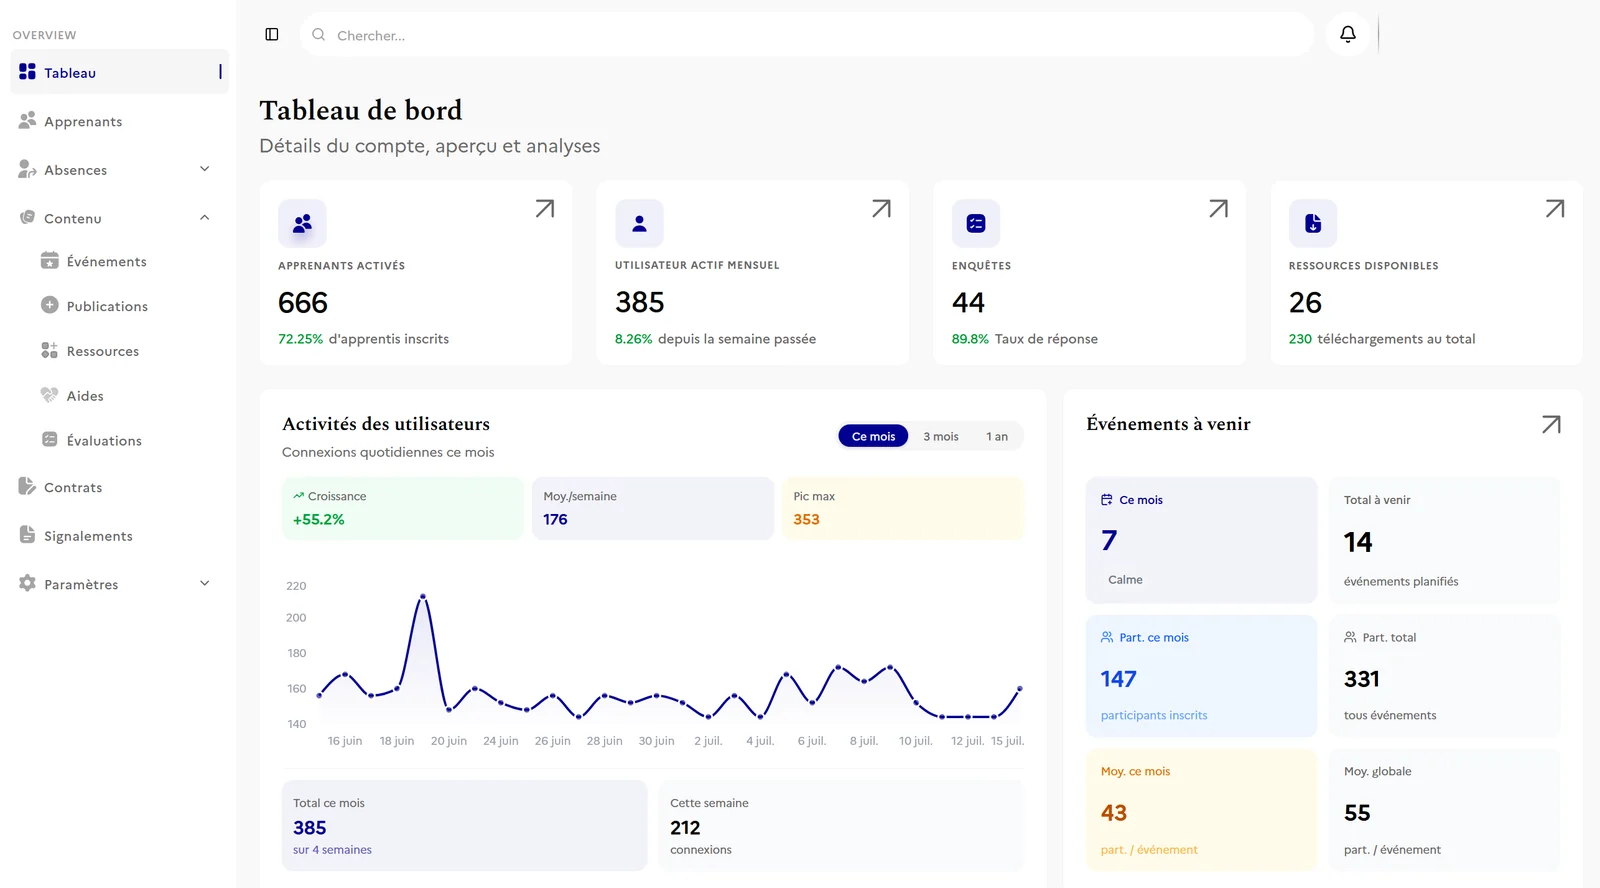Image resolution: width=1600 pixels, height=888 pixels.
Task: Open the notifications bell
Action: coord(1348,35)
